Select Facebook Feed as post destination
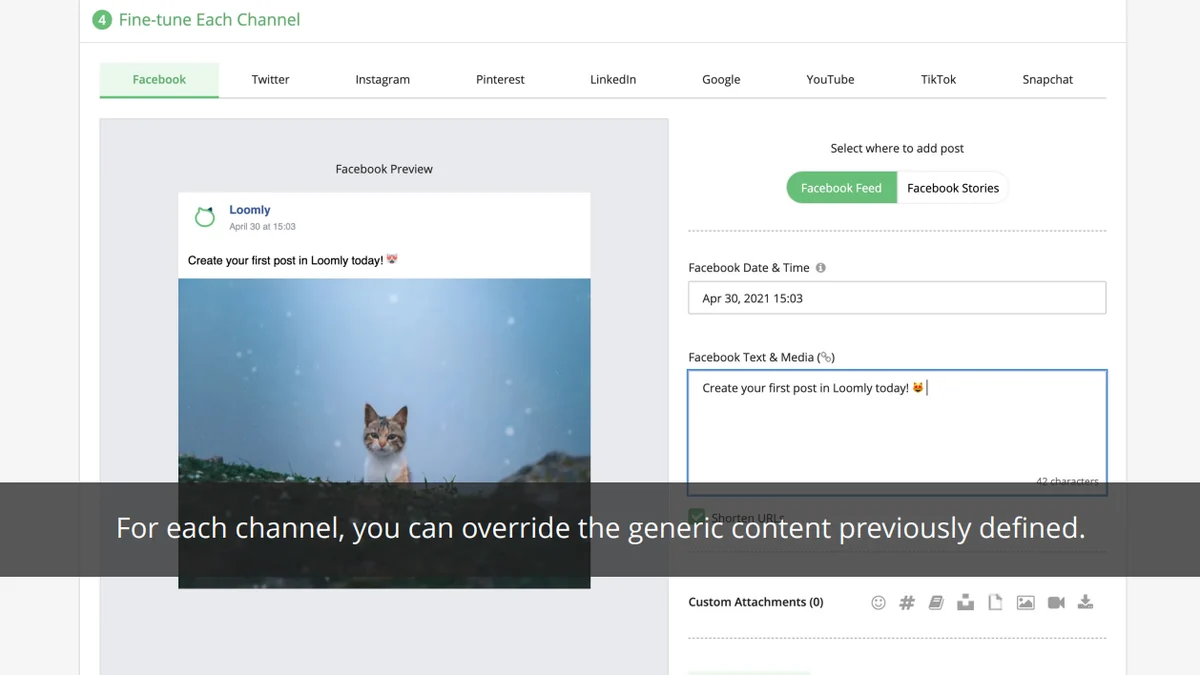 [x=841, y=188]
